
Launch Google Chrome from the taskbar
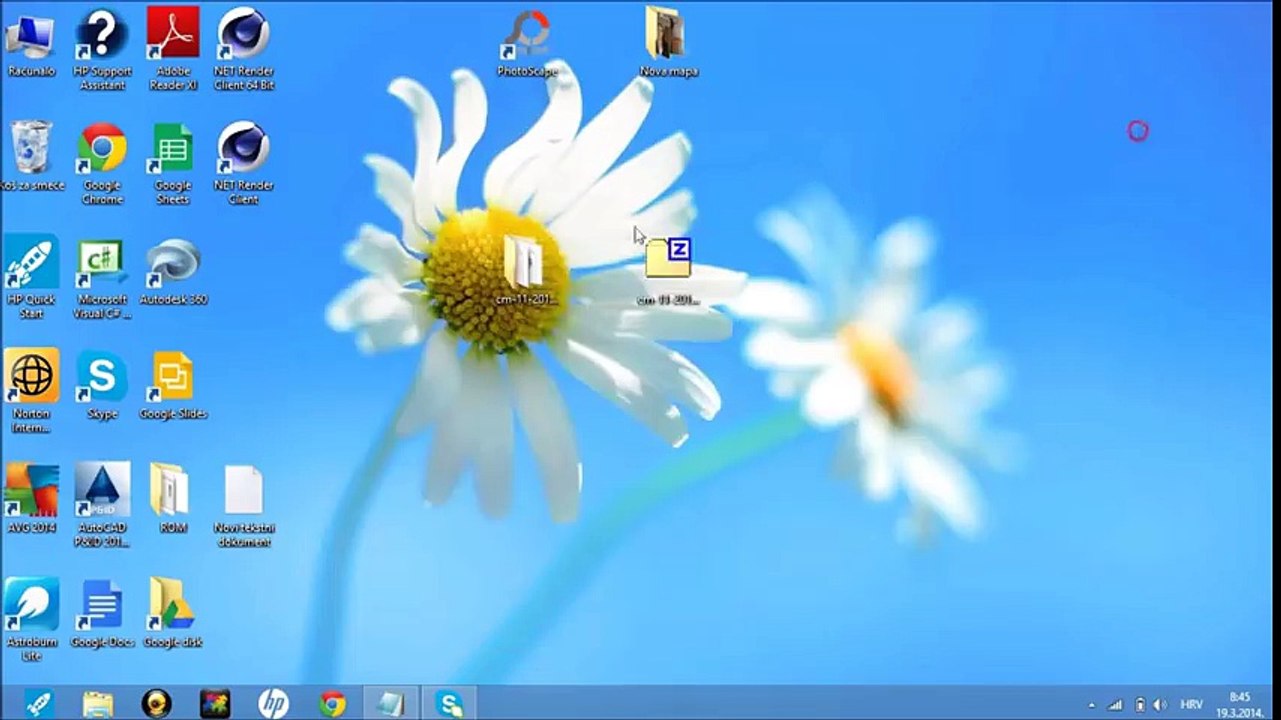tap(332, 703)
